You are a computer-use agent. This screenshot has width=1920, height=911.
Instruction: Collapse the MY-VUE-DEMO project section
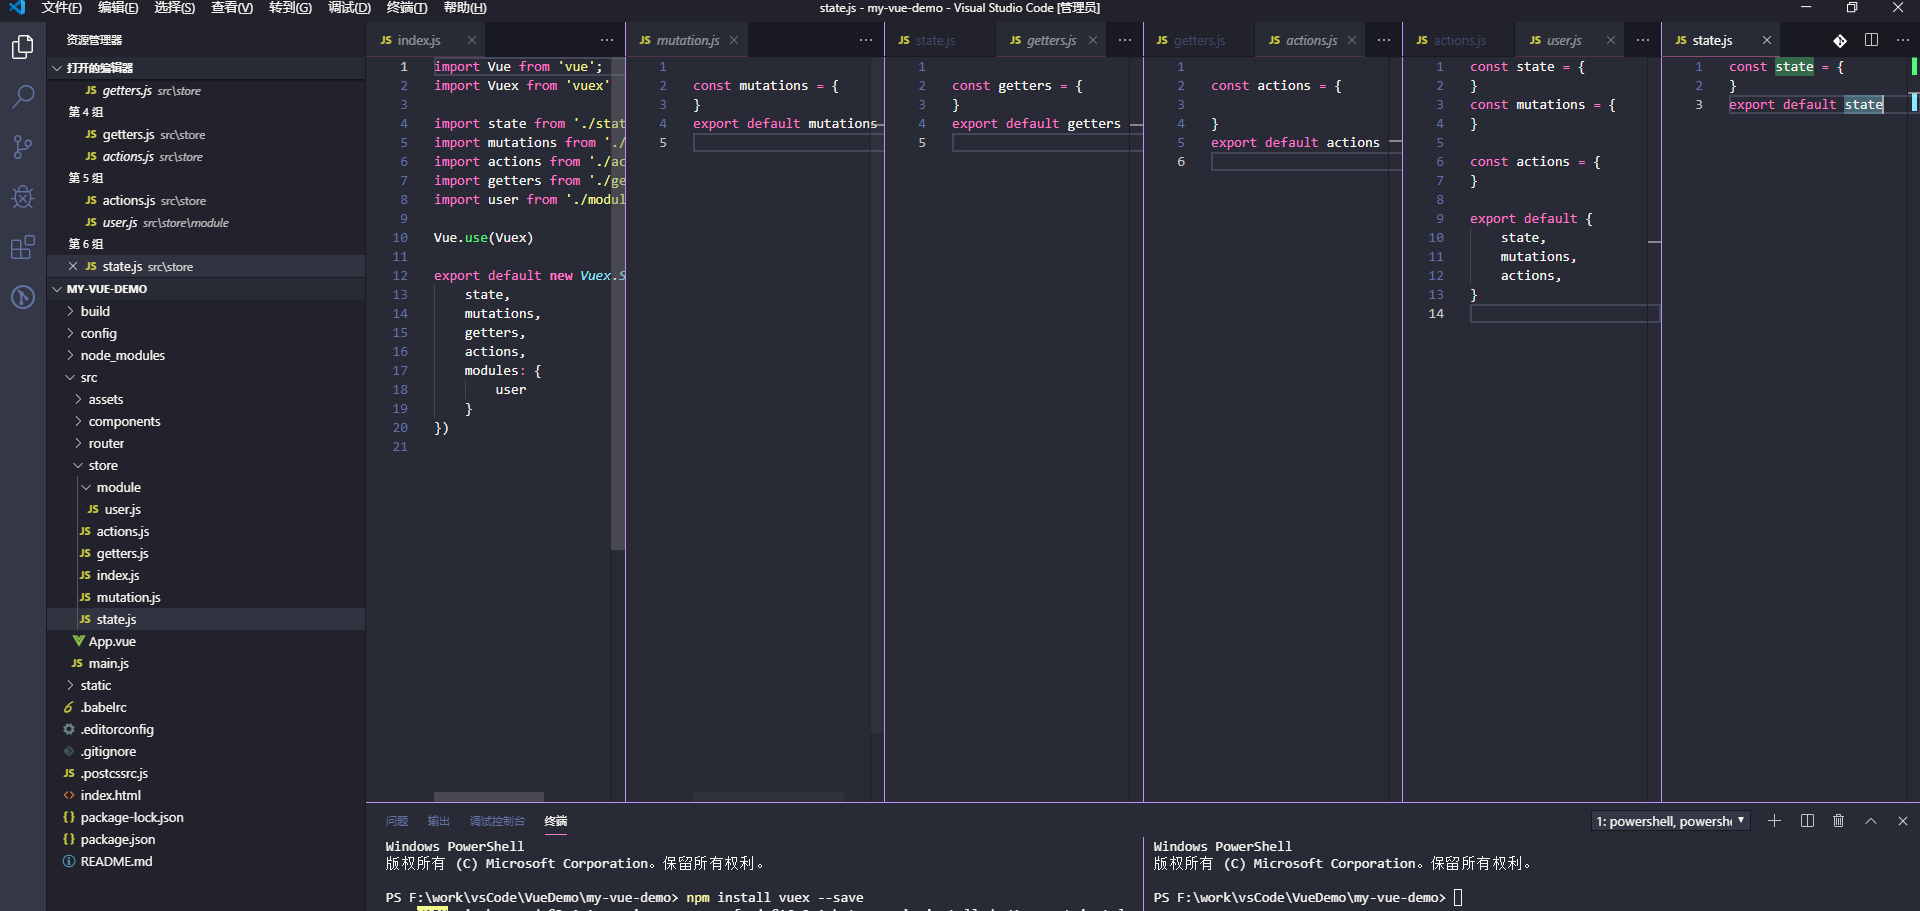pyautogui.click(x=205, y=289)
